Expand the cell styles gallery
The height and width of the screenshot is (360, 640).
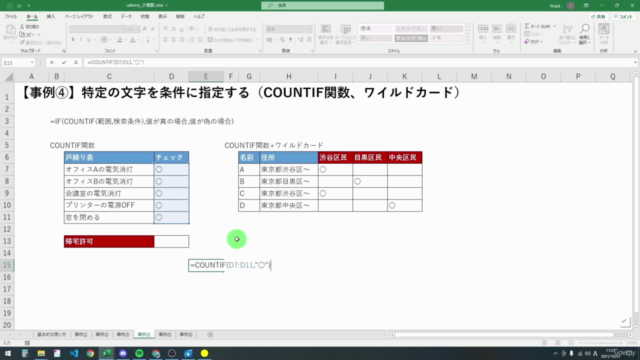point(467,41)
